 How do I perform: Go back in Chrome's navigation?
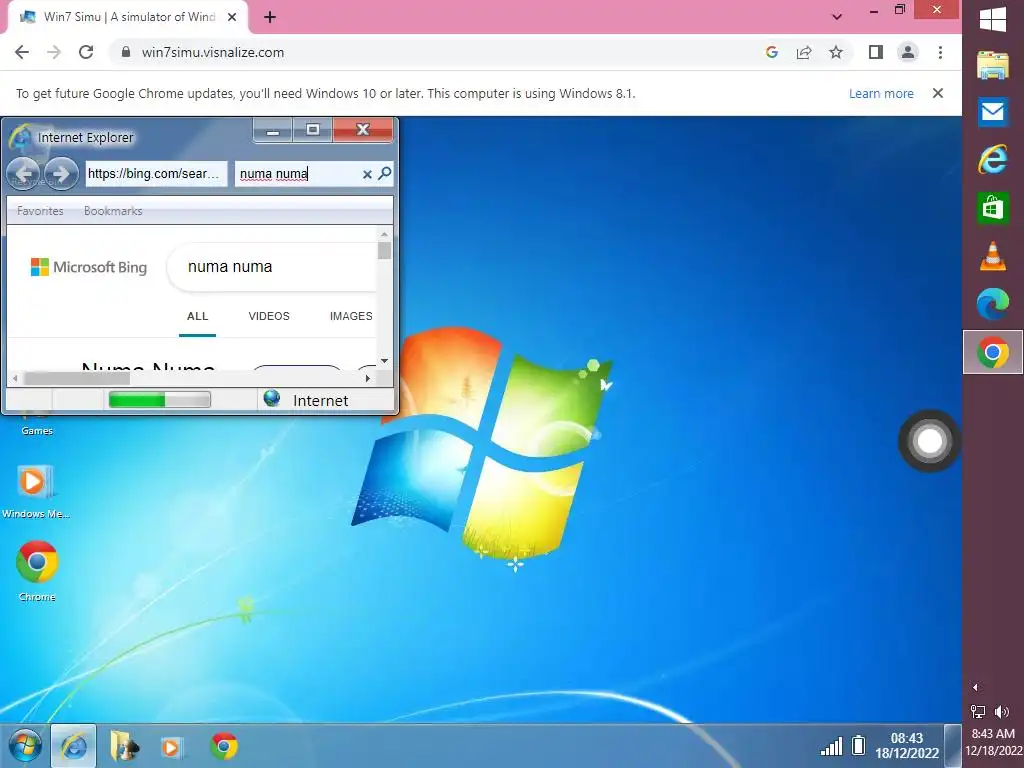pyautogui.click(x=22, y=52)
